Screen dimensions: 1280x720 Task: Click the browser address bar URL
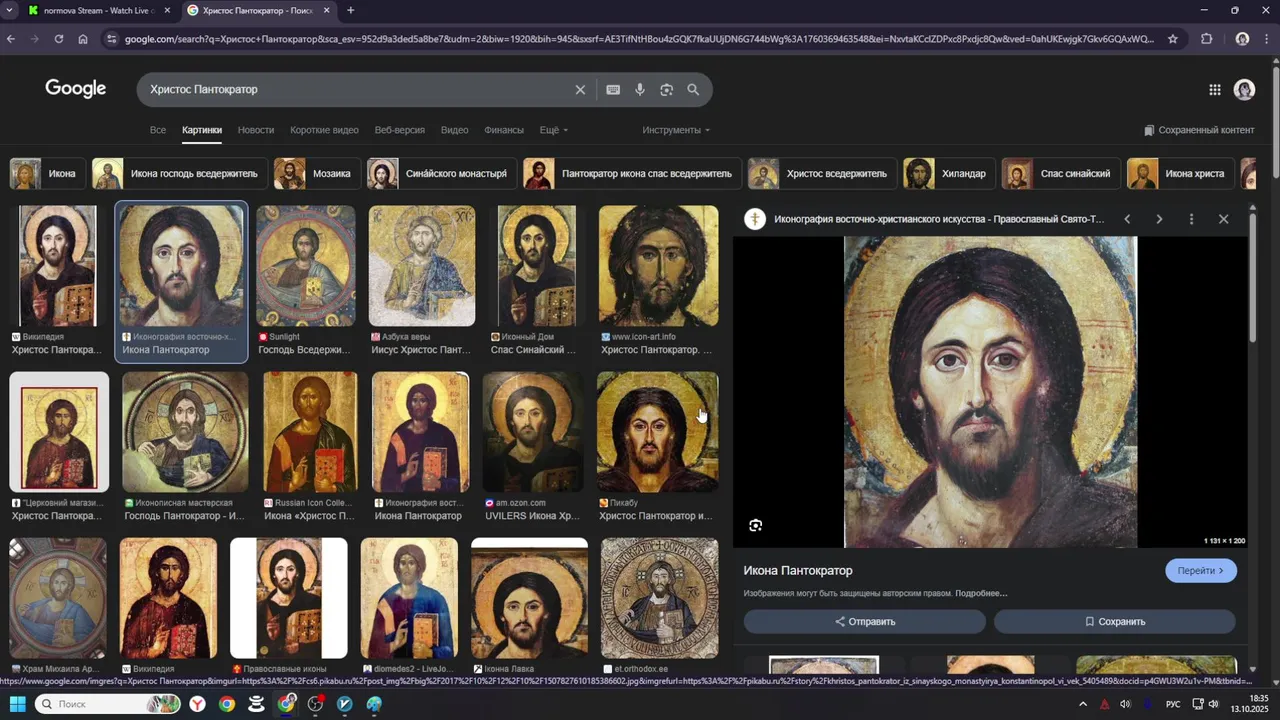click(x=640, y=39)
